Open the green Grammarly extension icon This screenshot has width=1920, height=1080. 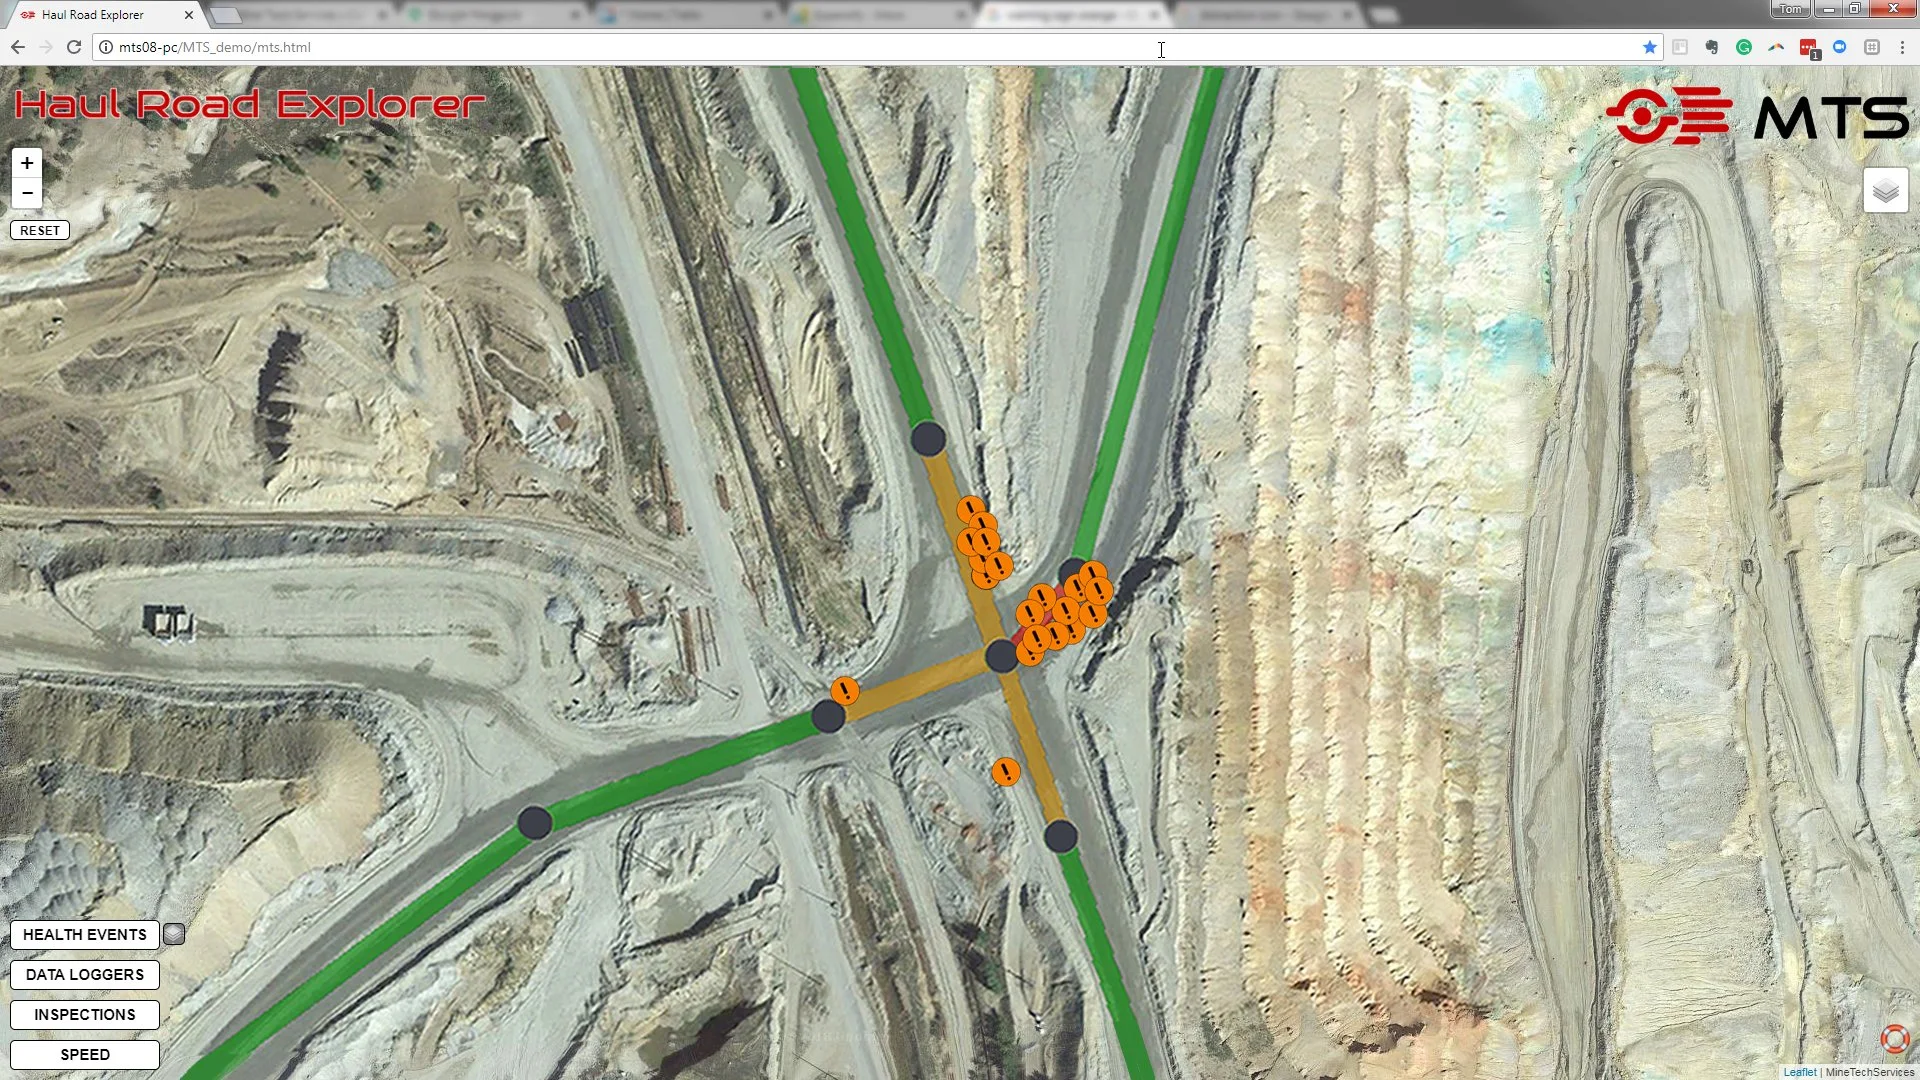tap(1744, 47)
